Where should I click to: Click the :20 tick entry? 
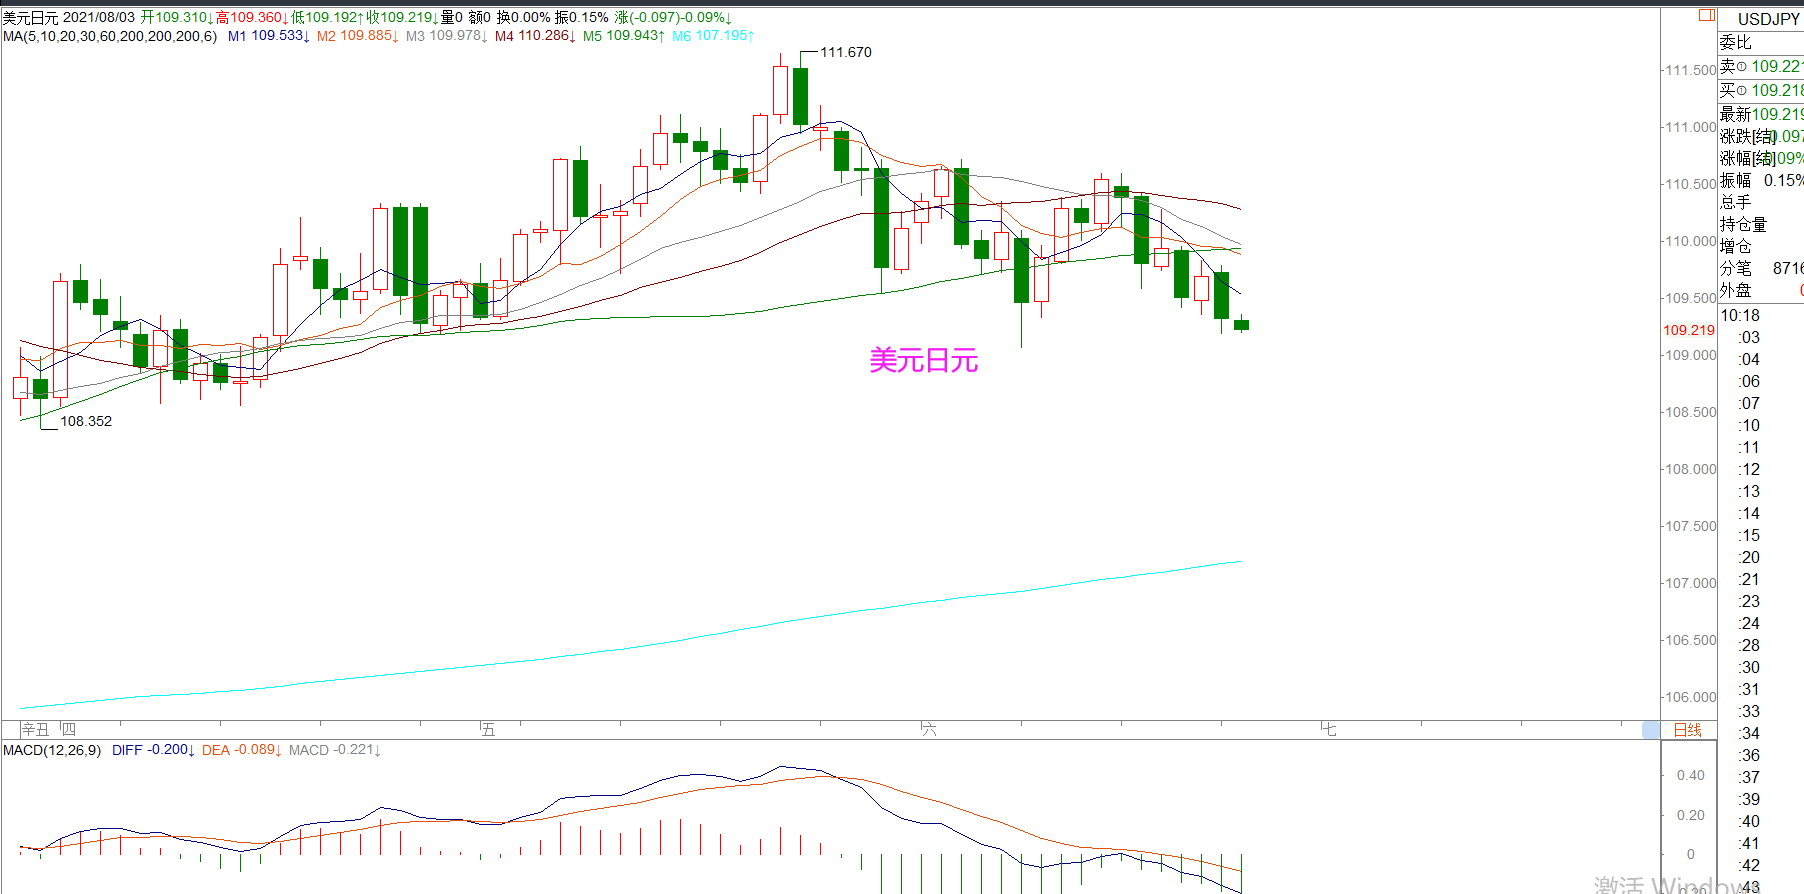pos(1749,558)
